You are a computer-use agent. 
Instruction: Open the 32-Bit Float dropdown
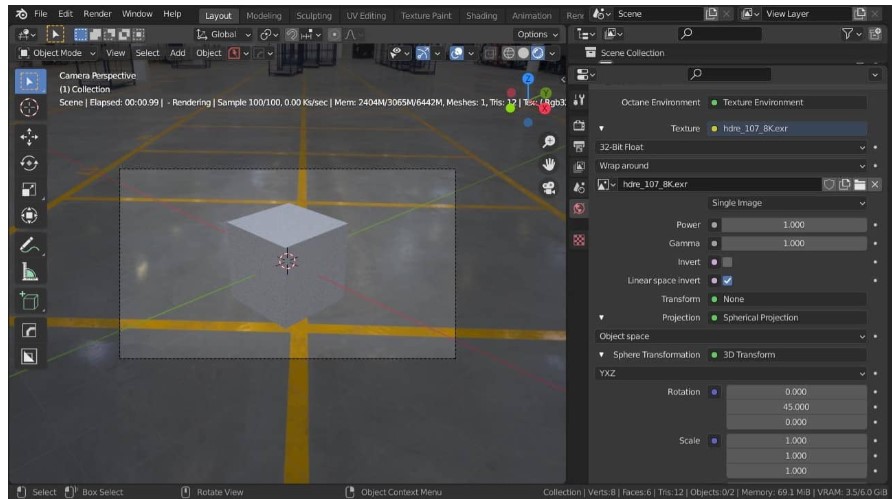[730, 147]
